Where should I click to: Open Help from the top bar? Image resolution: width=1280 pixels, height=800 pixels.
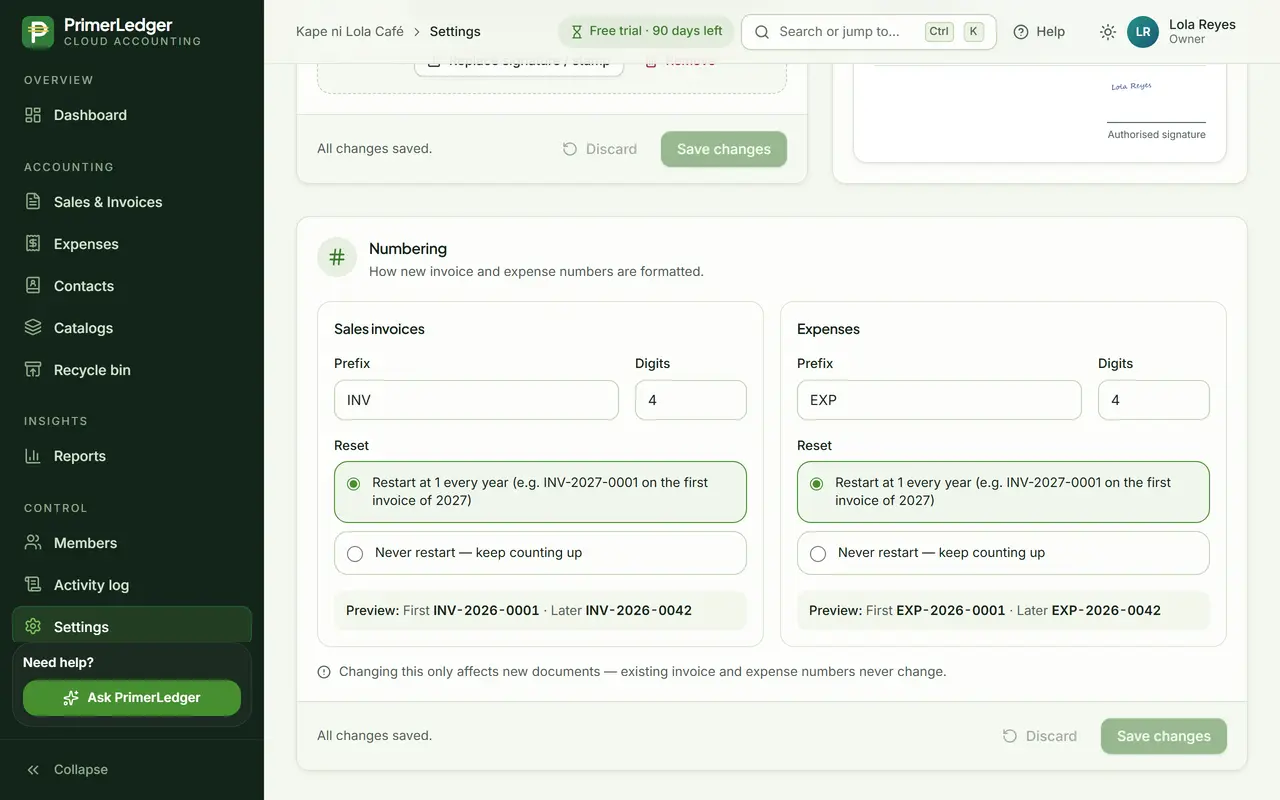(1039, 32)
